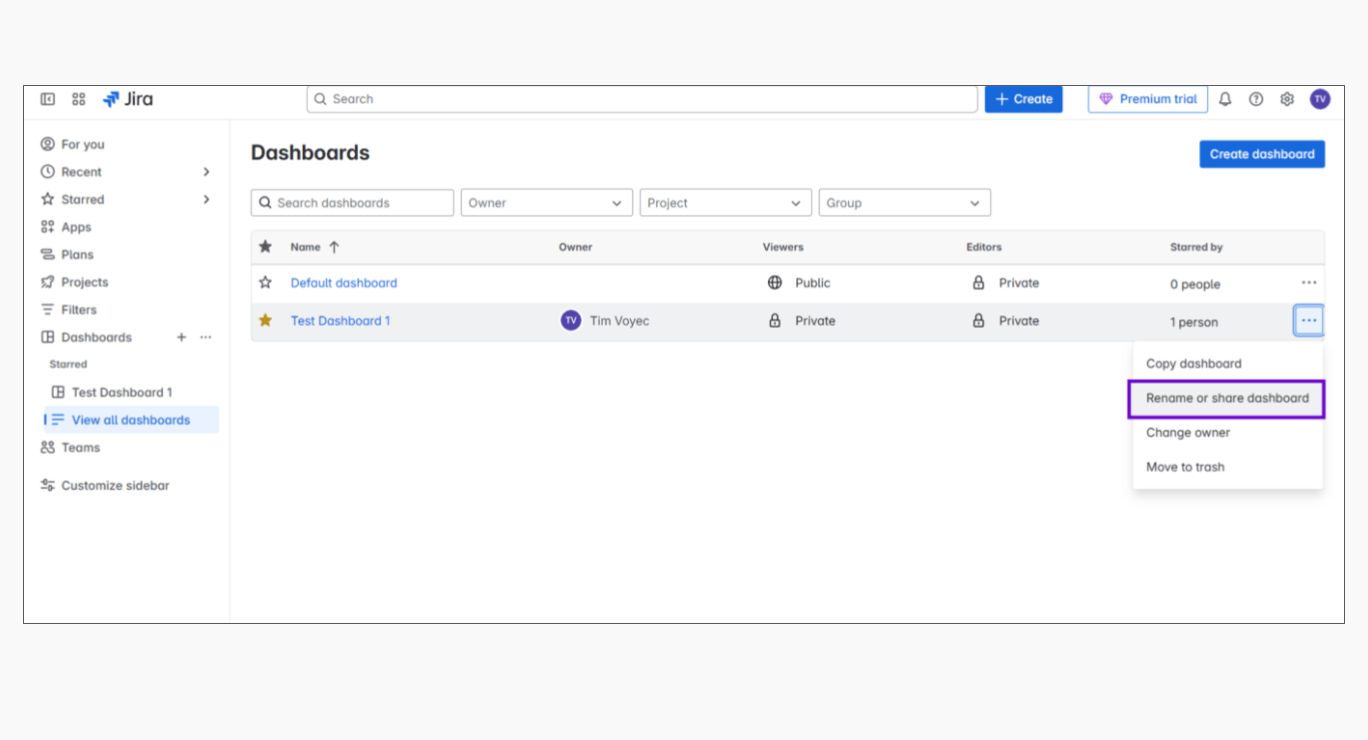Choose Move to trash from menu

pos(1185,467)
